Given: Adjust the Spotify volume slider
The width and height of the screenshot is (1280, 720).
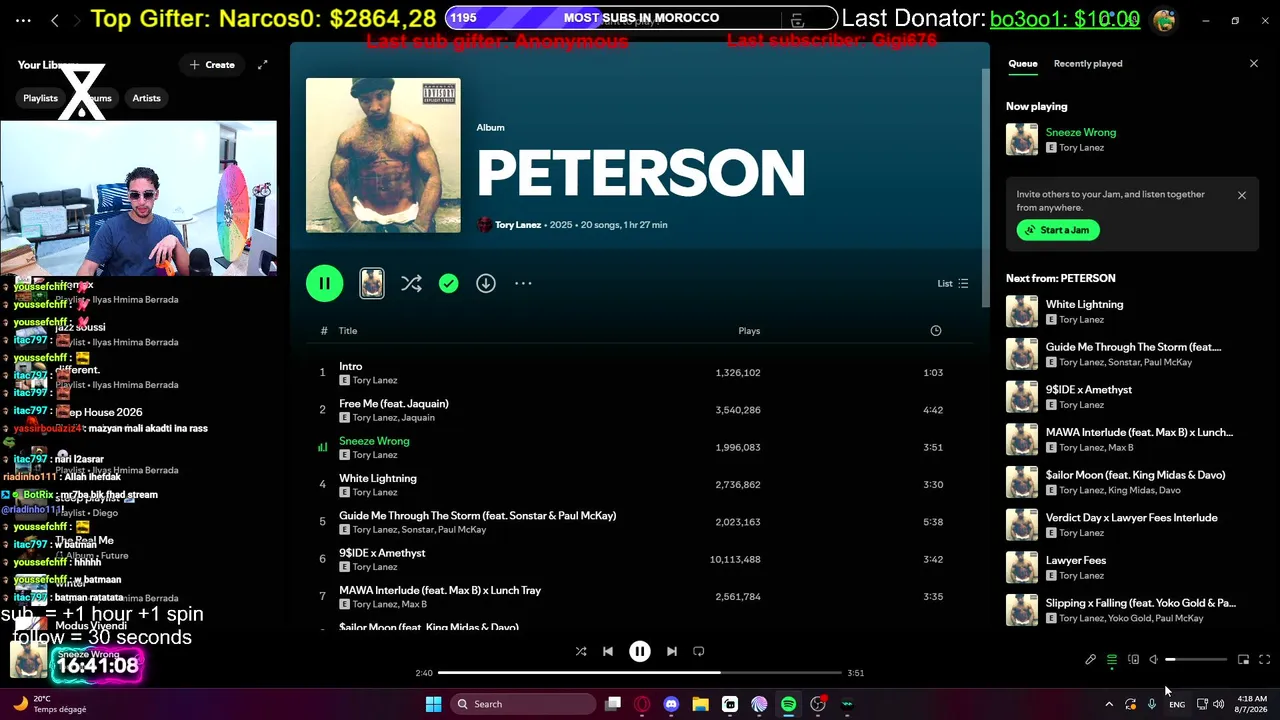Looking at the screenshot, I should coord(1196,660).
